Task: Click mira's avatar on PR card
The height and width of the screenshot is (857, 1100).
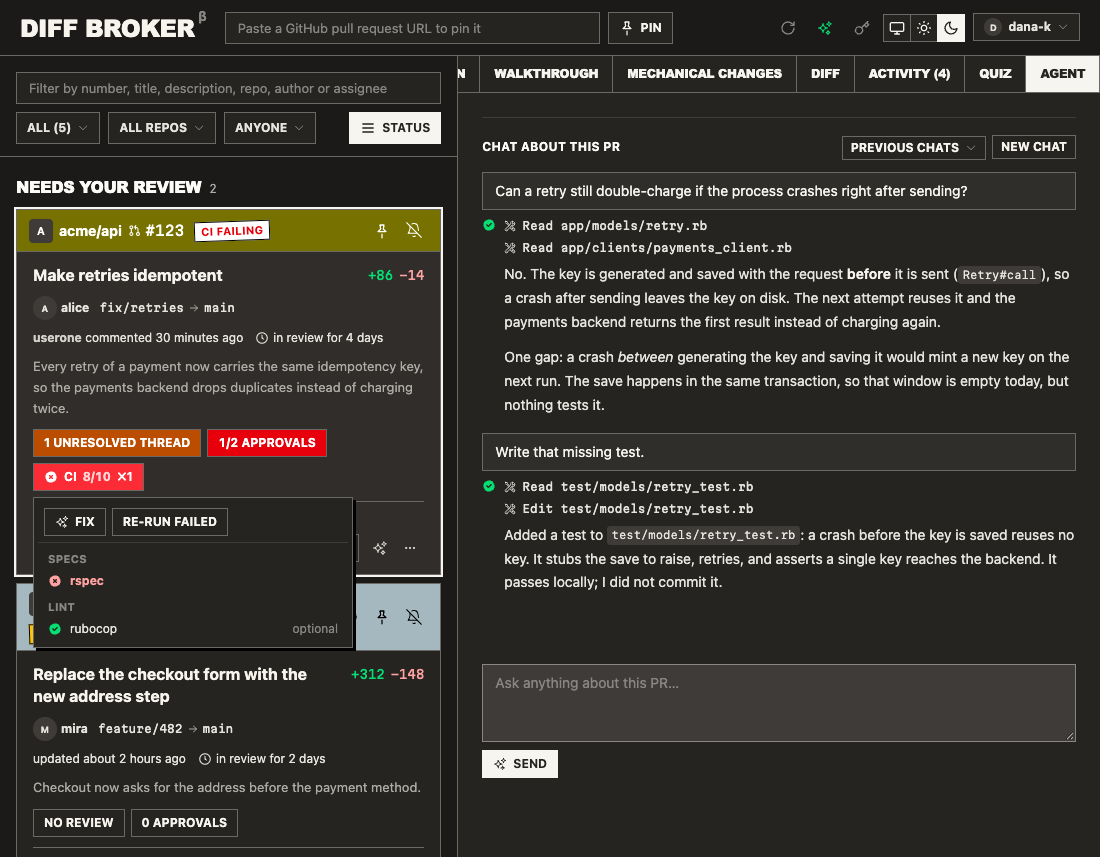Action: [44, 729]
